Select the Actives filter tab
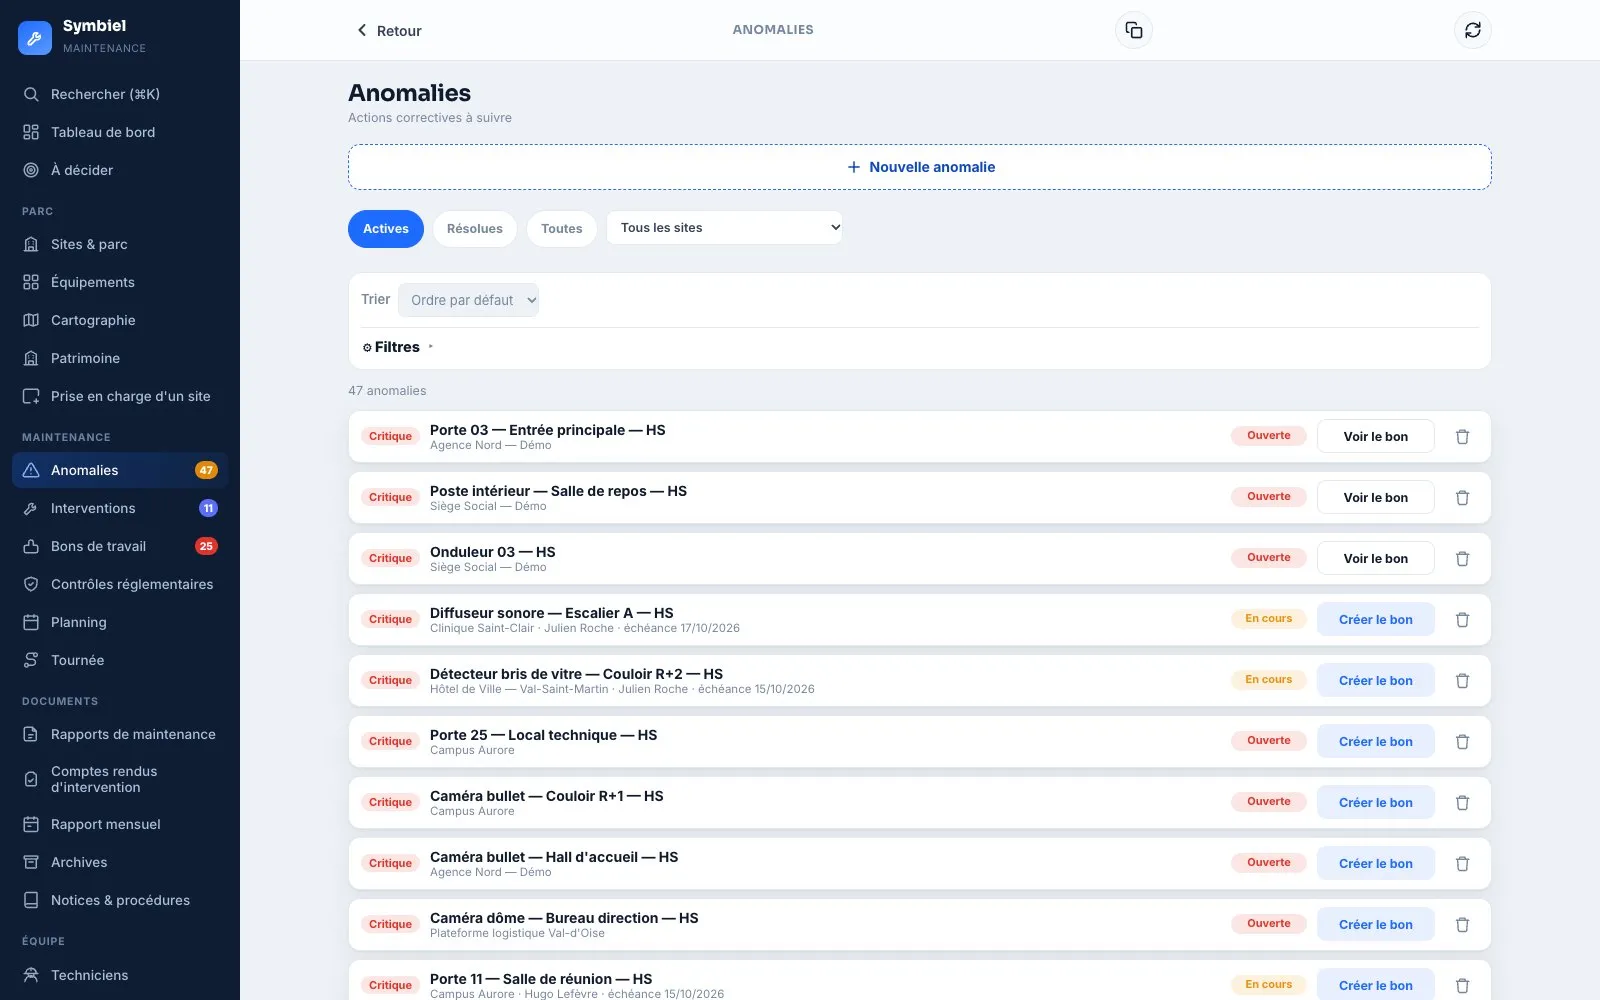Viewport: 1600px width, 1000px height. (386, 229)
